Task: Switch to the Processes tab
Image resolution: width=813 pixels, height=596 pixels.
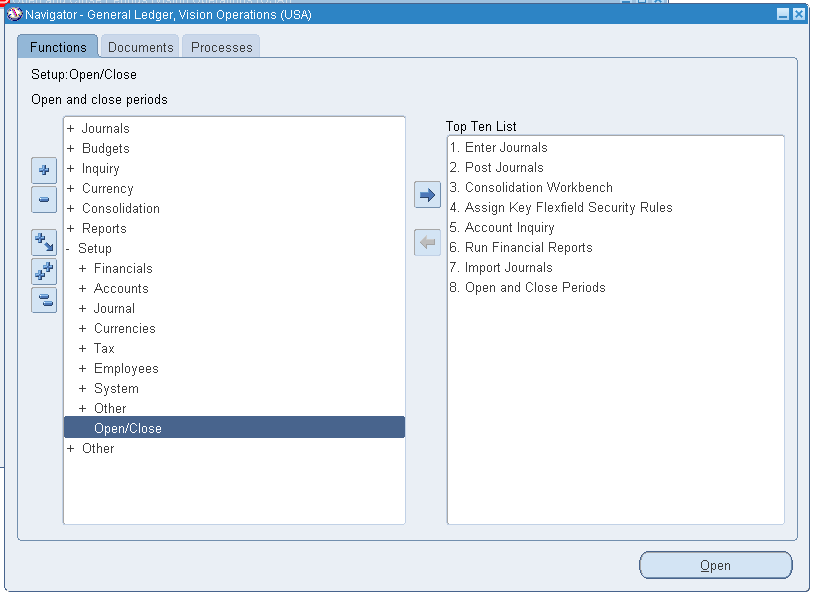Action: pos(220,46)
